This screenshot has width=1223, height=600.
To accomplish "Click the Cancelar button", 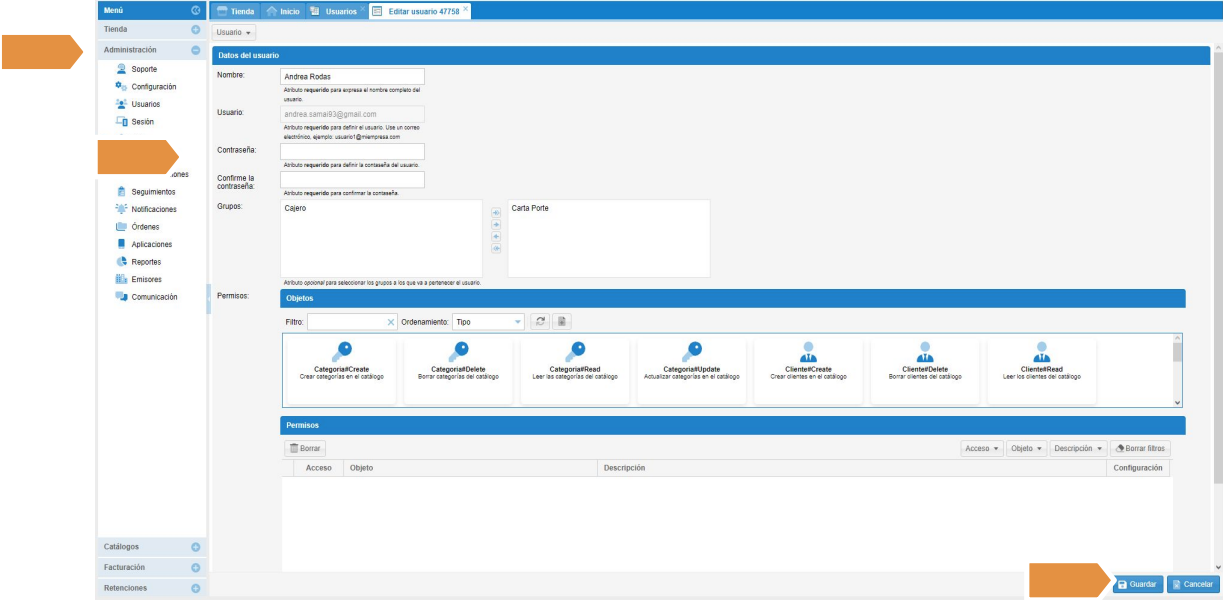I will tap(1192, 584).
